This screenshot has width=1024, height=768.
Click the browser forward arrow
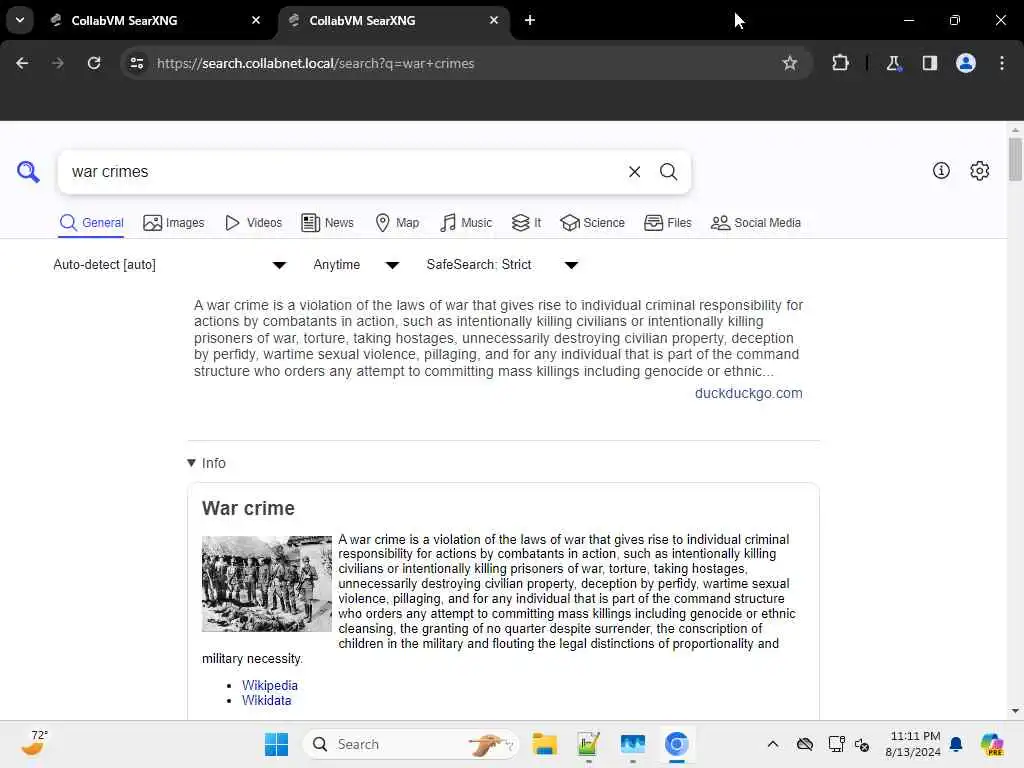pos(58,63)
